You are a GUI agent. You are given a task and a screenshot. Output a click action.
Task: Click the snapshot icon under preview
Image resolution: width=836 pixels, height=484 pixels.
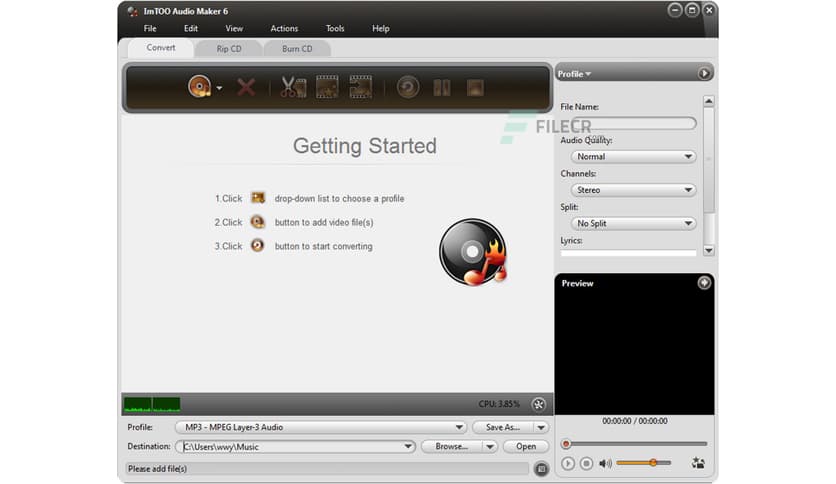tap(698, 463)
